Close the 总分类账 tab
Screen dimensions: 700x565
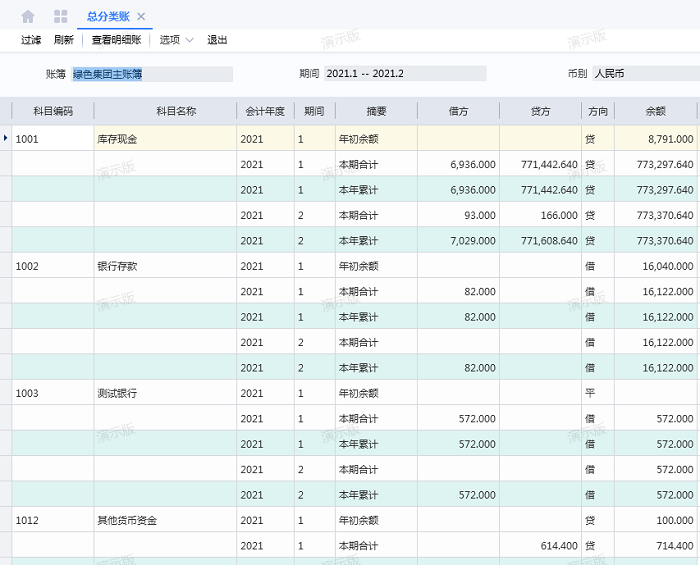coord(141,16)
